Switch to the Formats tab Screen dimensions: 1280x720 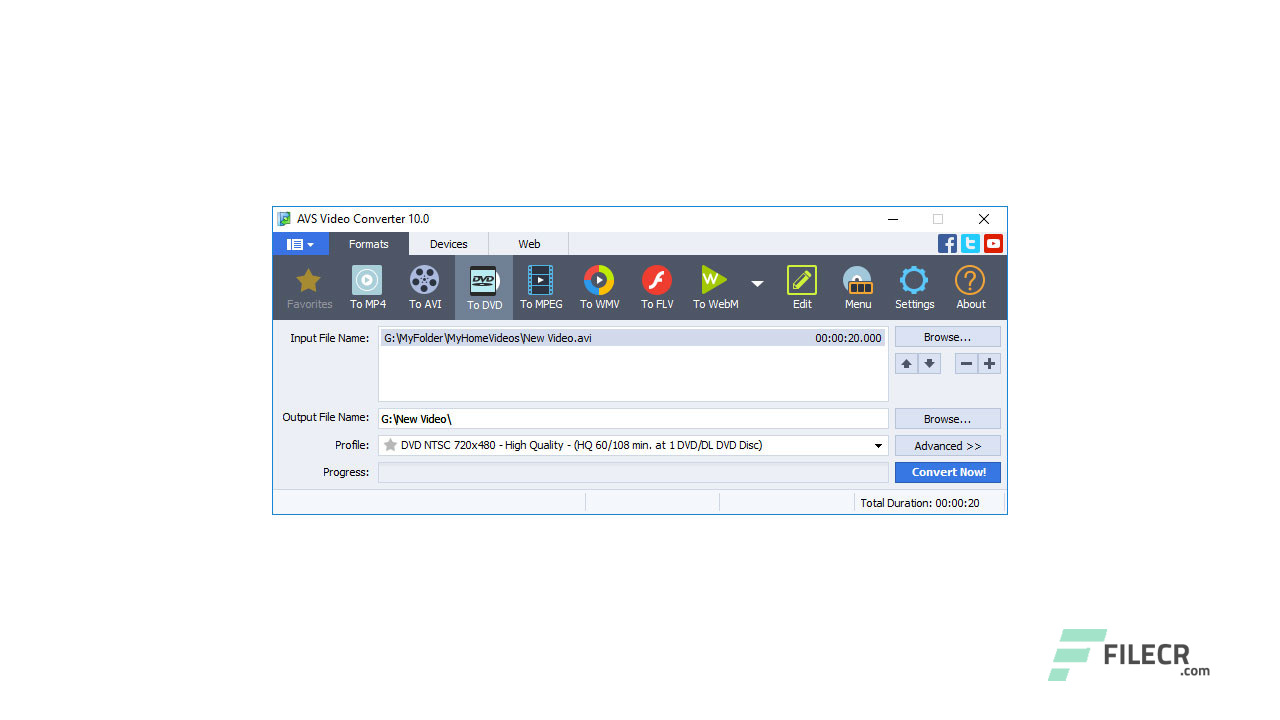pyautogui.click(x=369, y=244)
